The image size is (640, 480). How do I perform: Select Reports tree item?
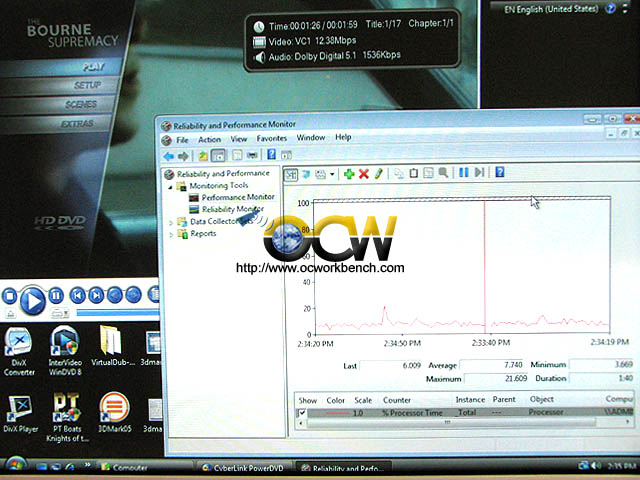(203, 233)
